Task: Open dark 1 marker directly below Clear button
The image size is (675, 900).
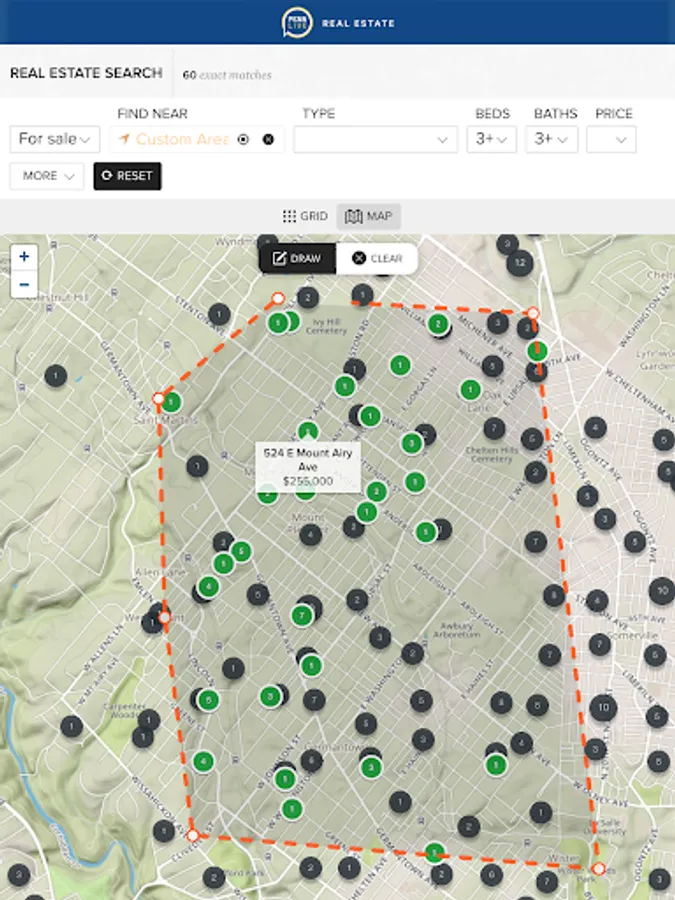Action: (362, 295)
